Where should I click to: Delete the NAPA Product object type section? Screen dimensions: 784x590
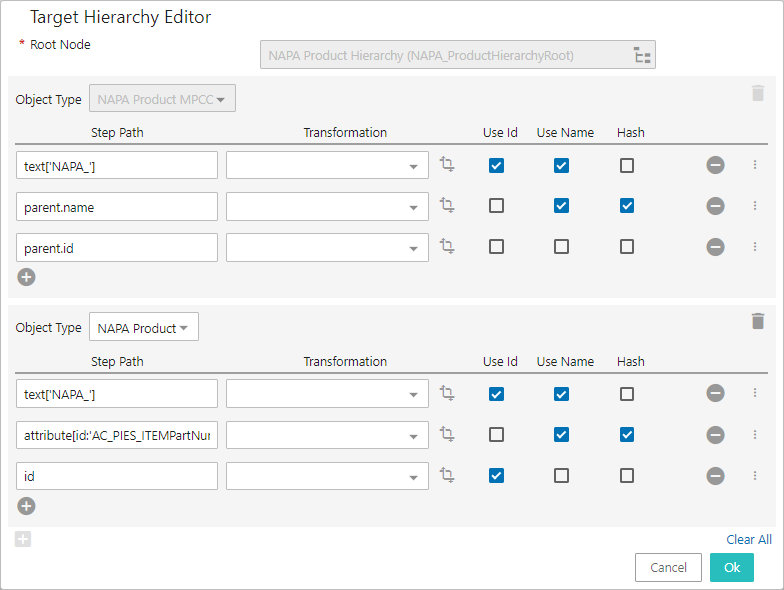coord(757,321)
